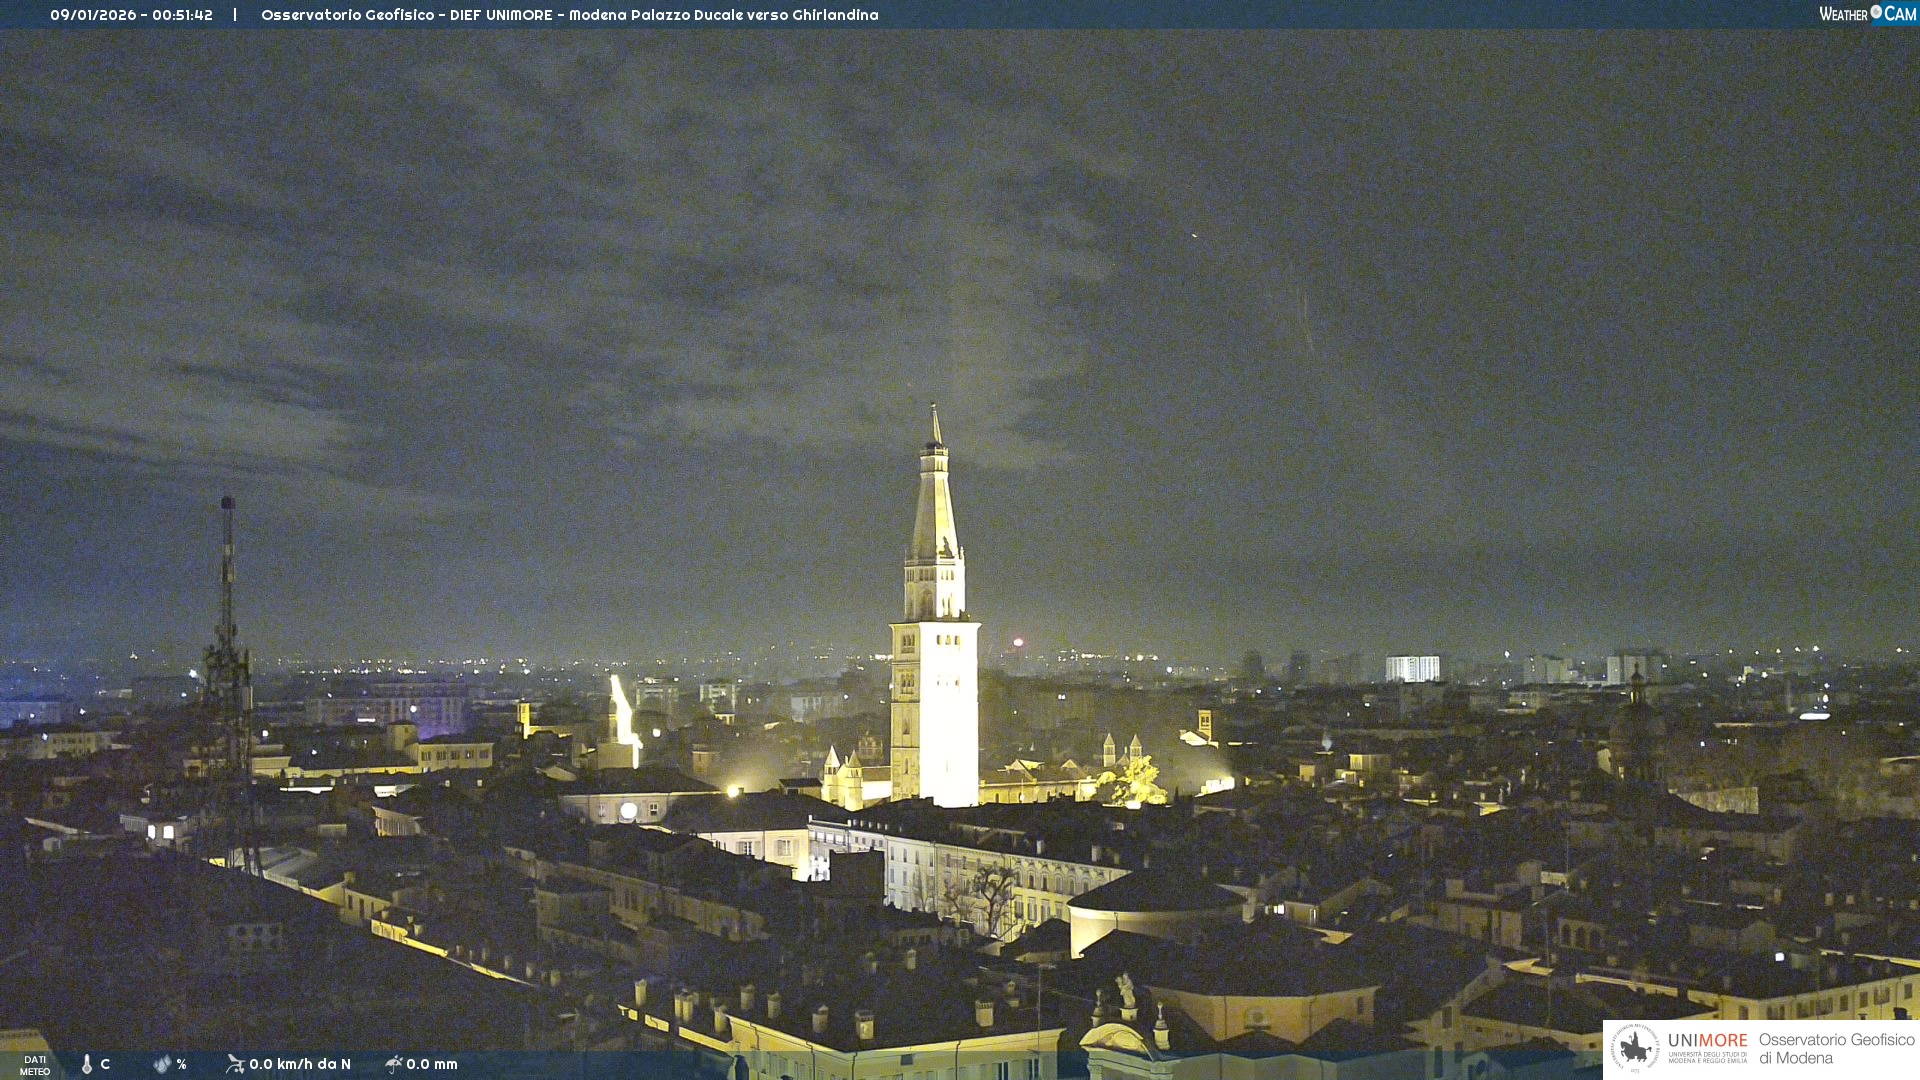Click the UNIMORE university seal emblem
The width and height of the screenshot is (1920, 1080).
click(1634, 1048)
